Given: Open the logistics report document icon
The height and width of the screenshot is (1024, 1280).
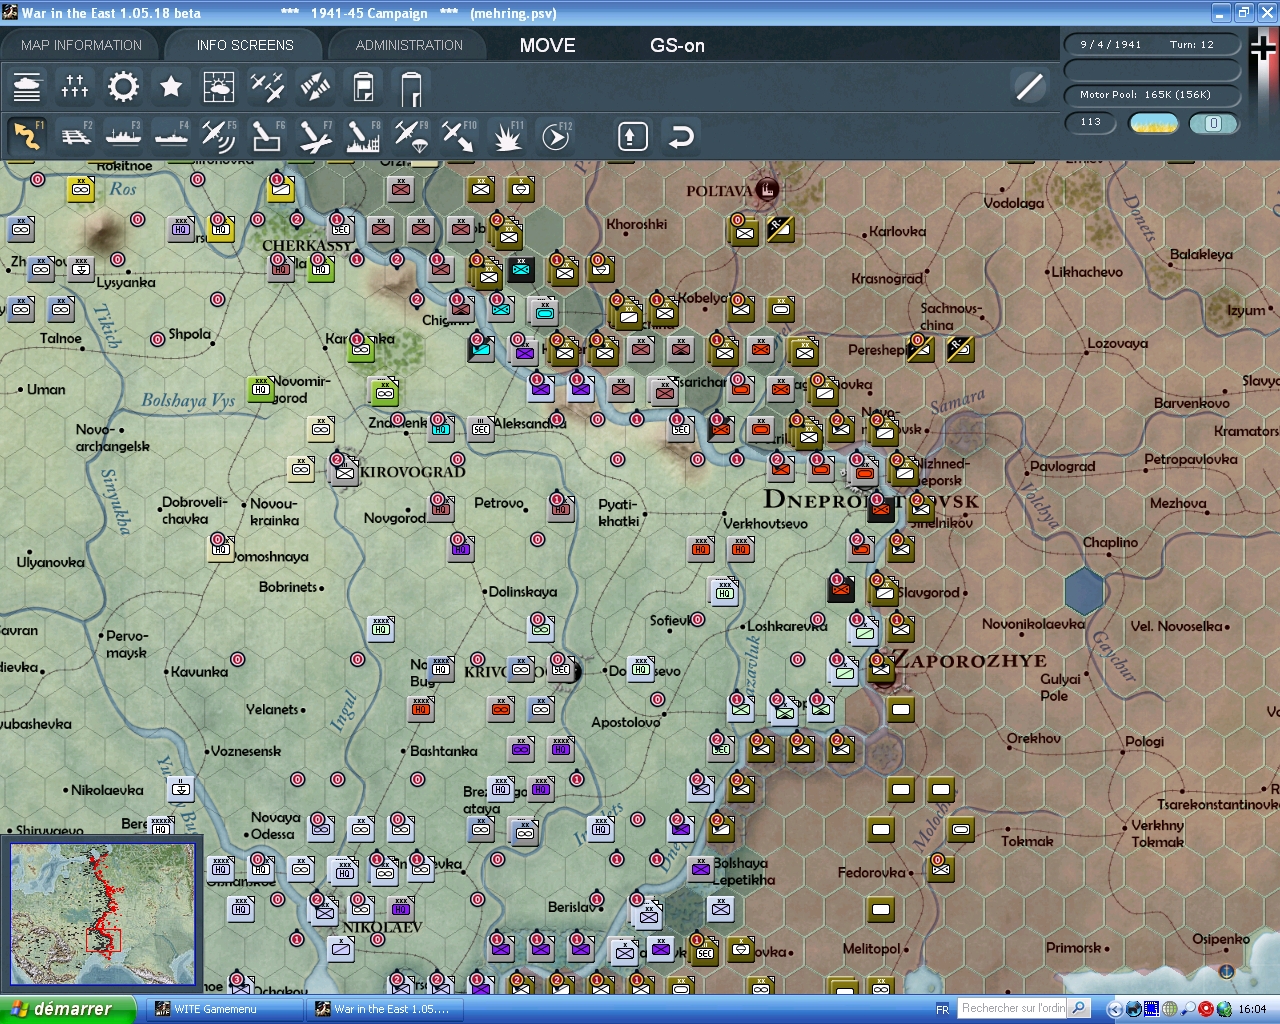Looking at the screenshot, I should point(363,88).
